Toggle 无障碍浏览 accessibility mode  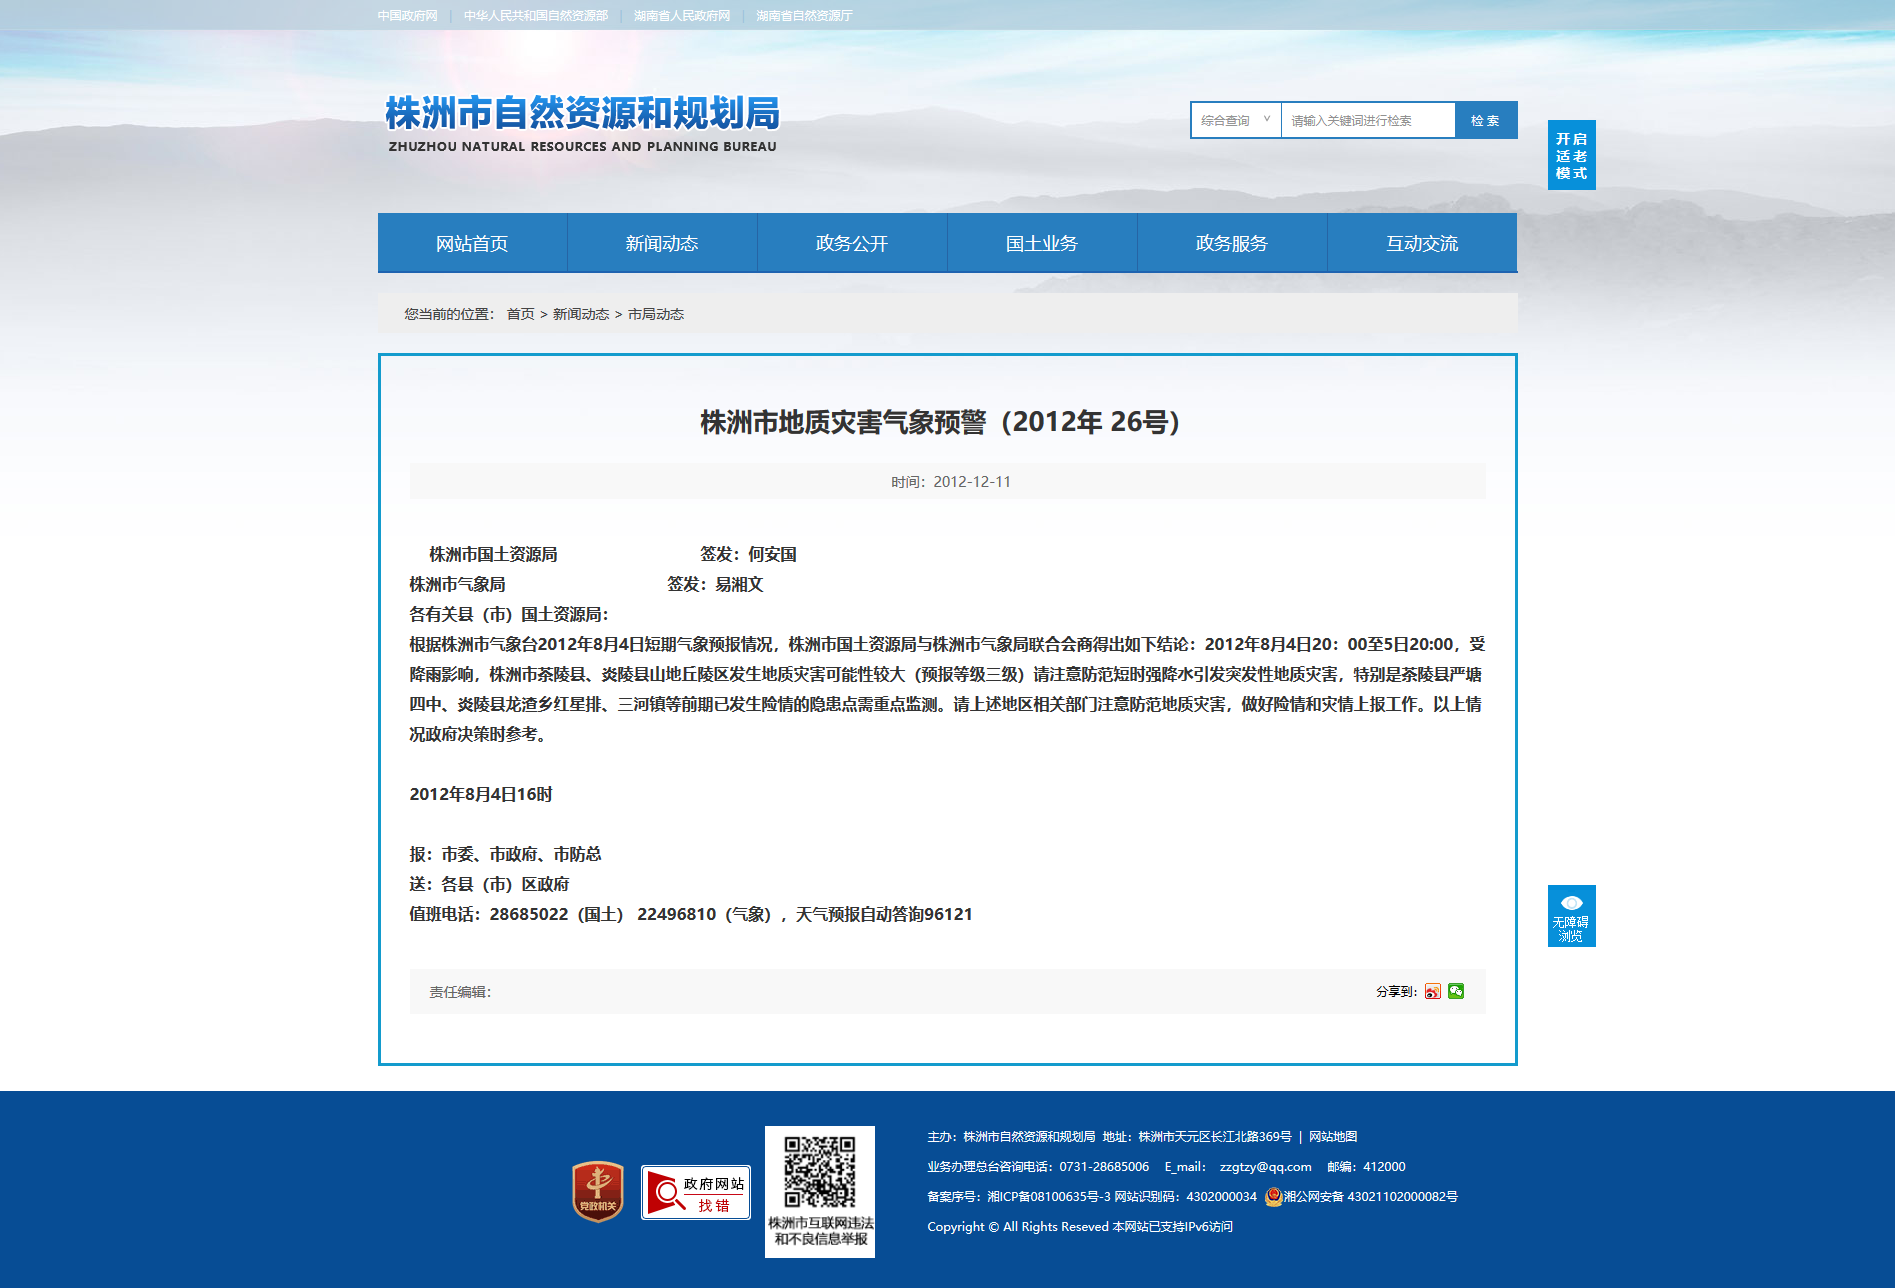[x=1571, y=916]
